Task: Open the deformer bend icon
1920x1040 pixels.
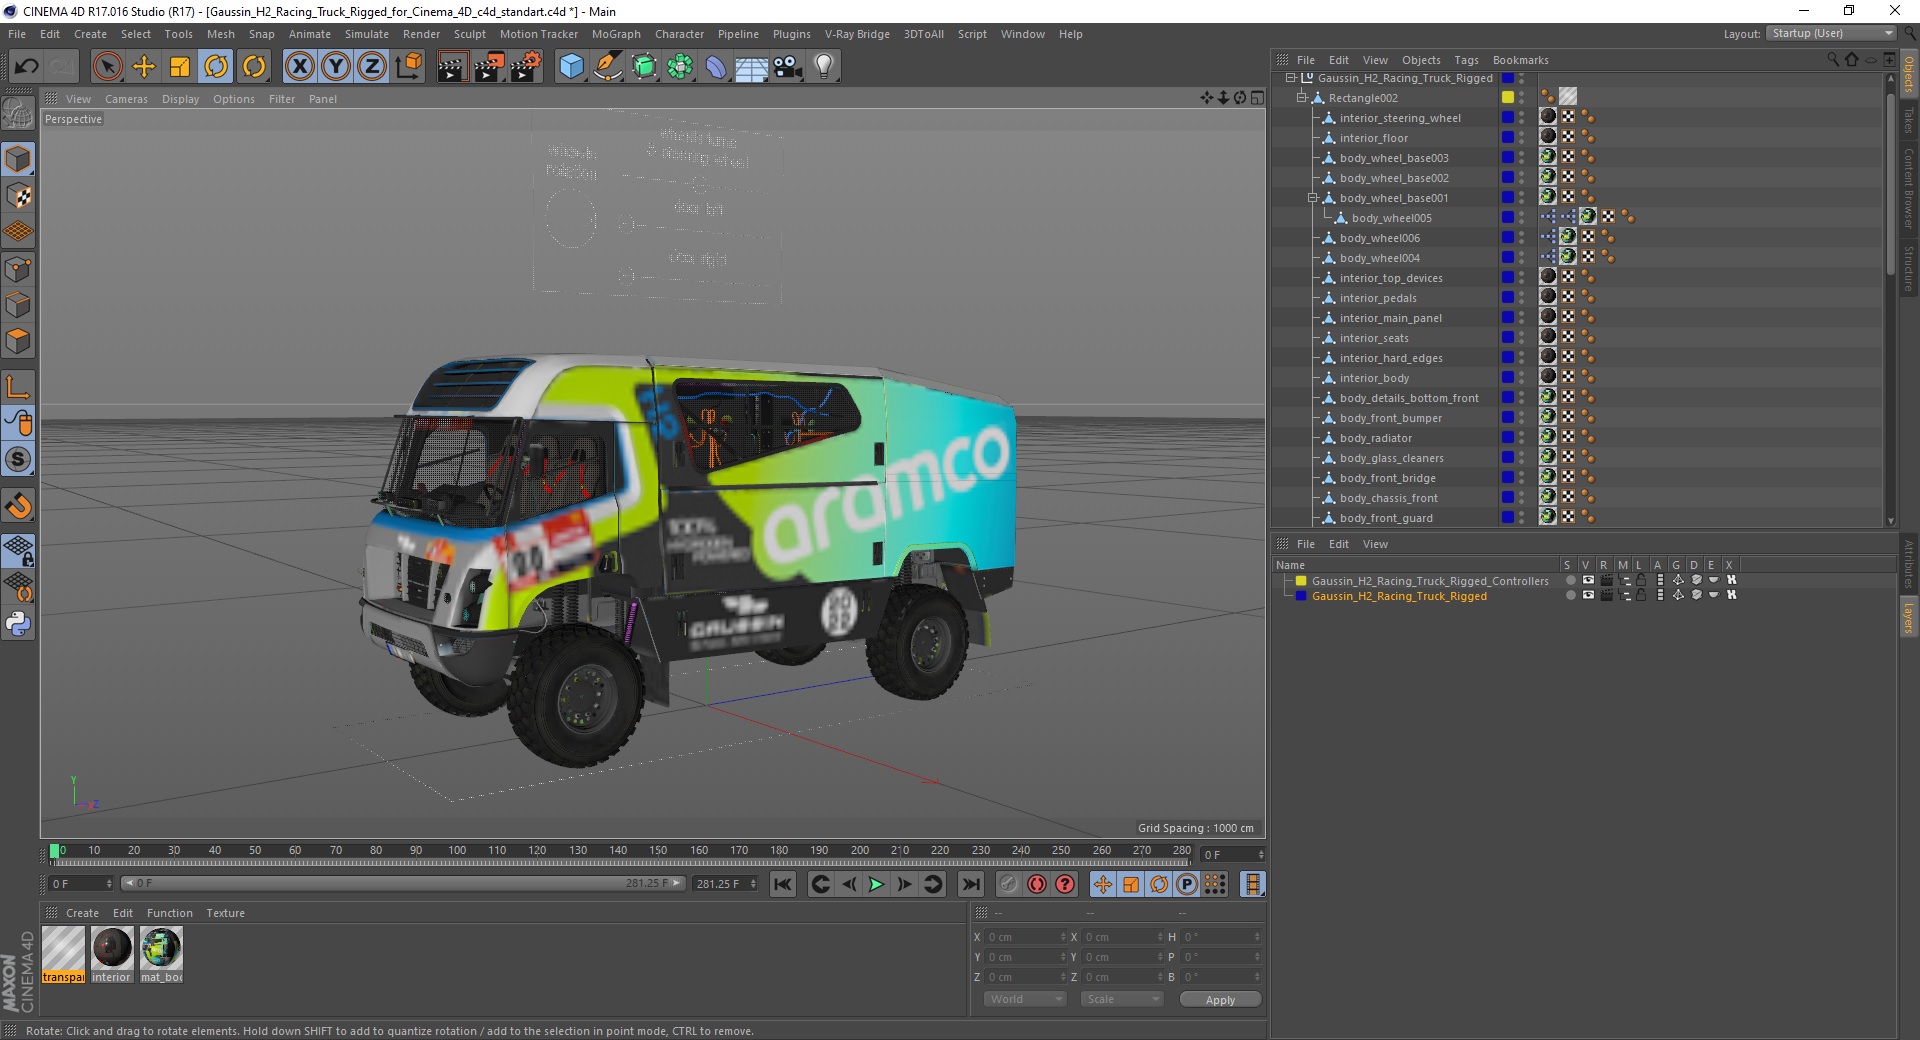Action: click(x=716, y=67)
